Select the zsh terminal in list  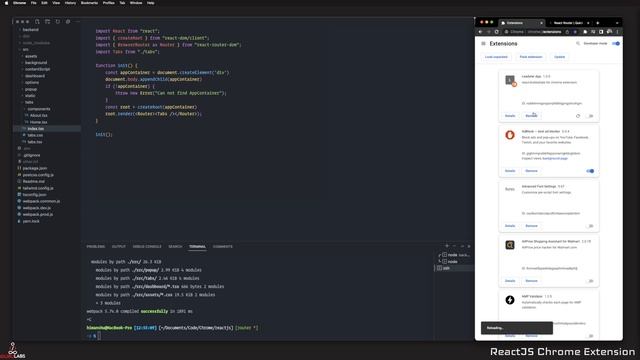point(454,268)
